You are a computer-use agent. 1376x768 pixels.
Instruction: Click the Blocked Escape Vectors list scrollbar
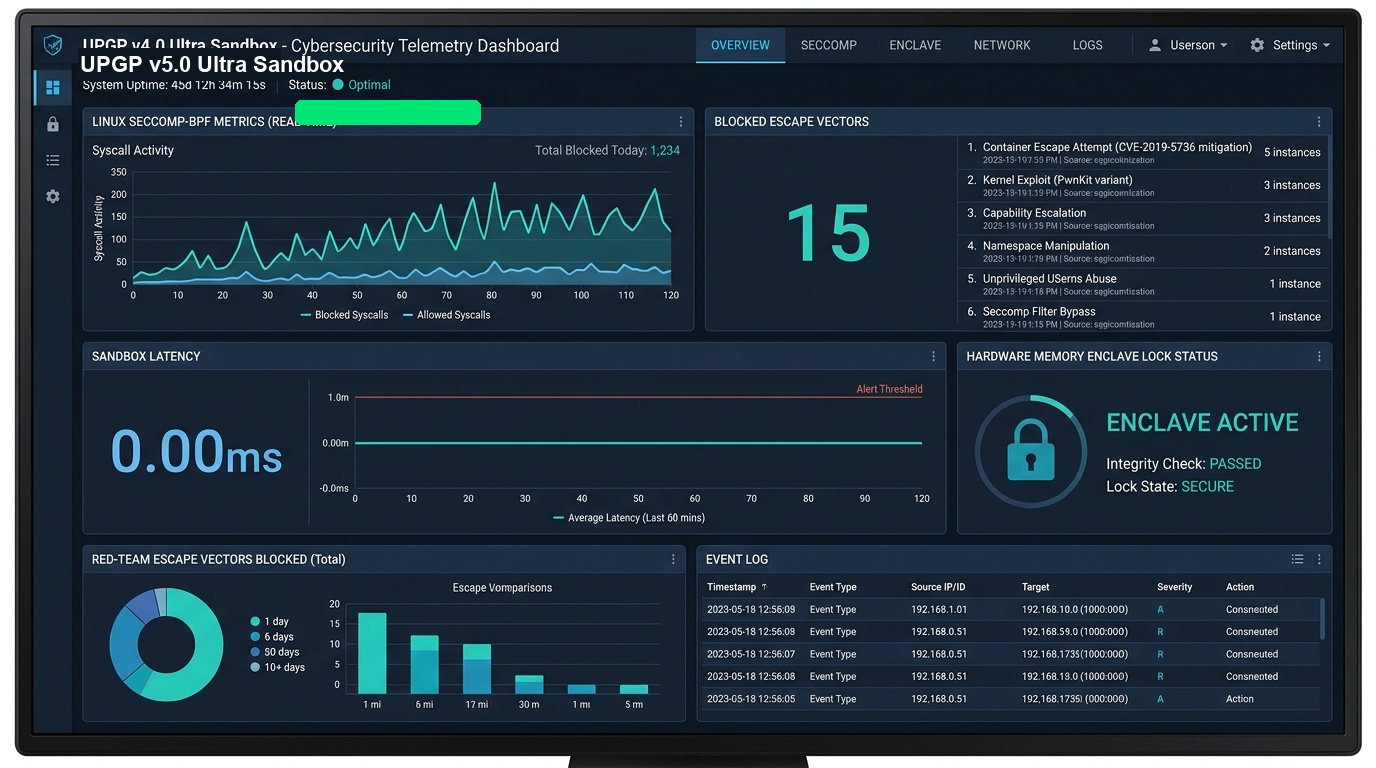[x=1329, y=187]
